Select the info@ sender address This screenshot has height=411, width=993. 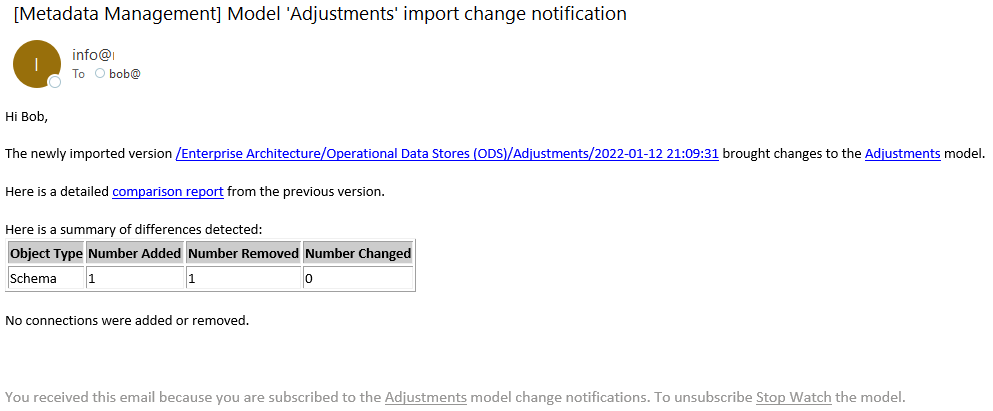(93, 55)
